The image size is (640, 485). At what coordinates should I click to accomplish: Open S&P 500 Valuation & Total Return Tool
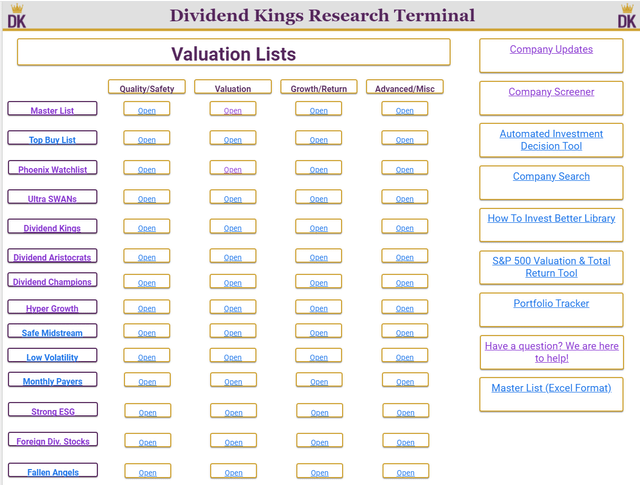point(551,267)
